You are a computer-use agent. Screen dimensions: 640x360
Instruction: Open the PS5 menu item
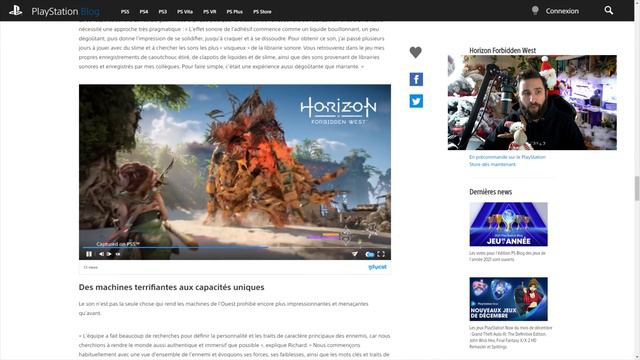(125, 12)
